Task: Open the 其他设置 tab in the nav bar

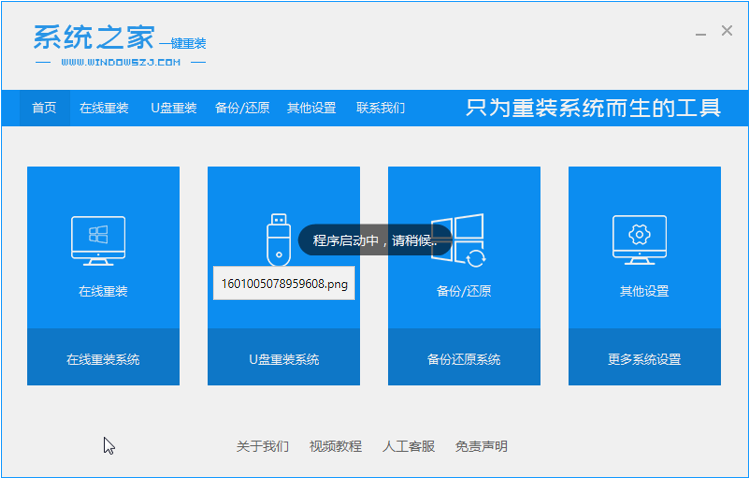Action: (311, 108)
